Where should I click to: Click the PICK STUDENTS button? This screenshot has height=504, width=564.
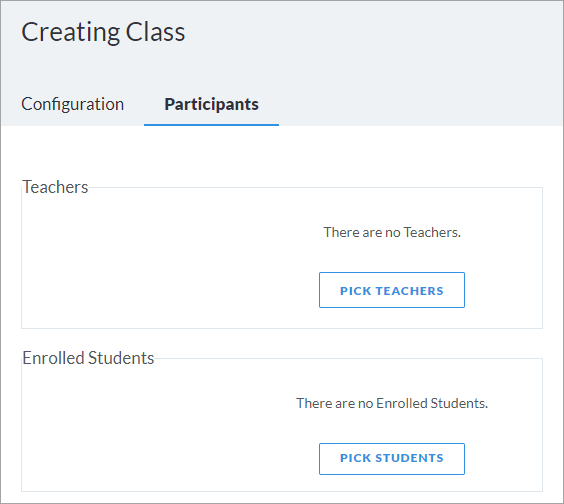[x=392, y=459]
